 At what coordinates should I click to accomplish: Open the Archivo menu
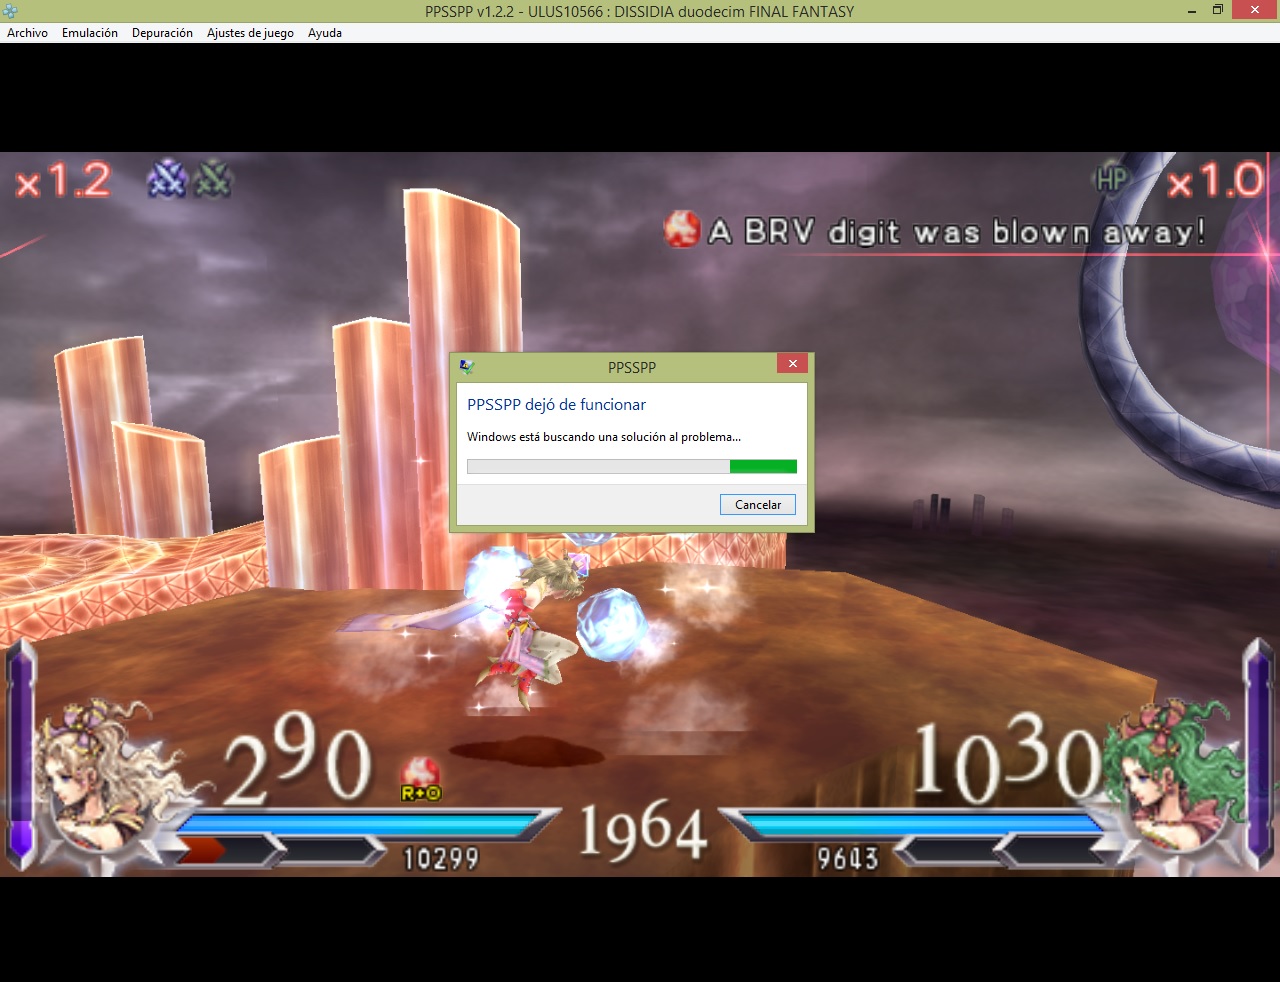(27, 33)
